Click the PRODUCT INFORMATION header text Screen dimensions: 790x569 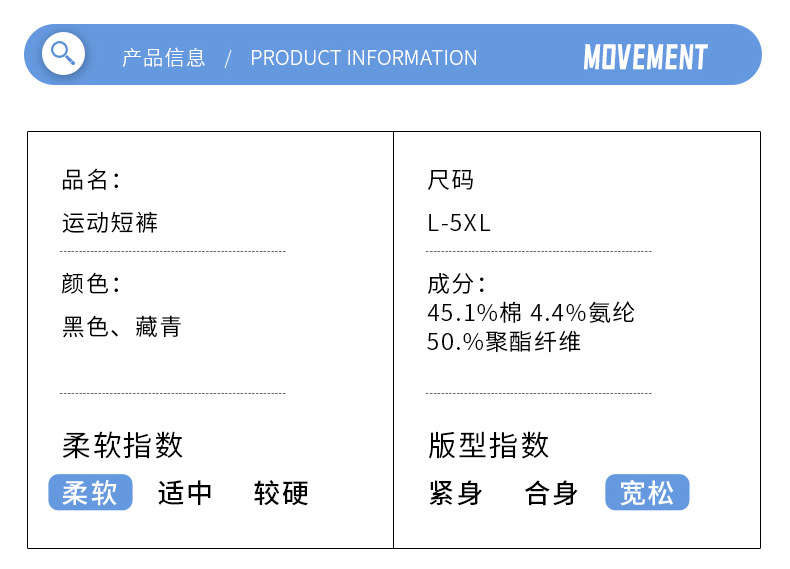click(x=363, y=58)
